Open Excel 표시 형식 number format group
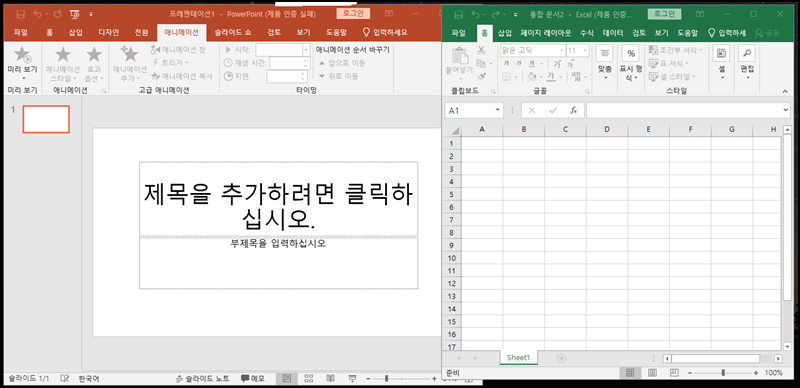This screenshot has width=800, height=388. click(x=631, y=63)
